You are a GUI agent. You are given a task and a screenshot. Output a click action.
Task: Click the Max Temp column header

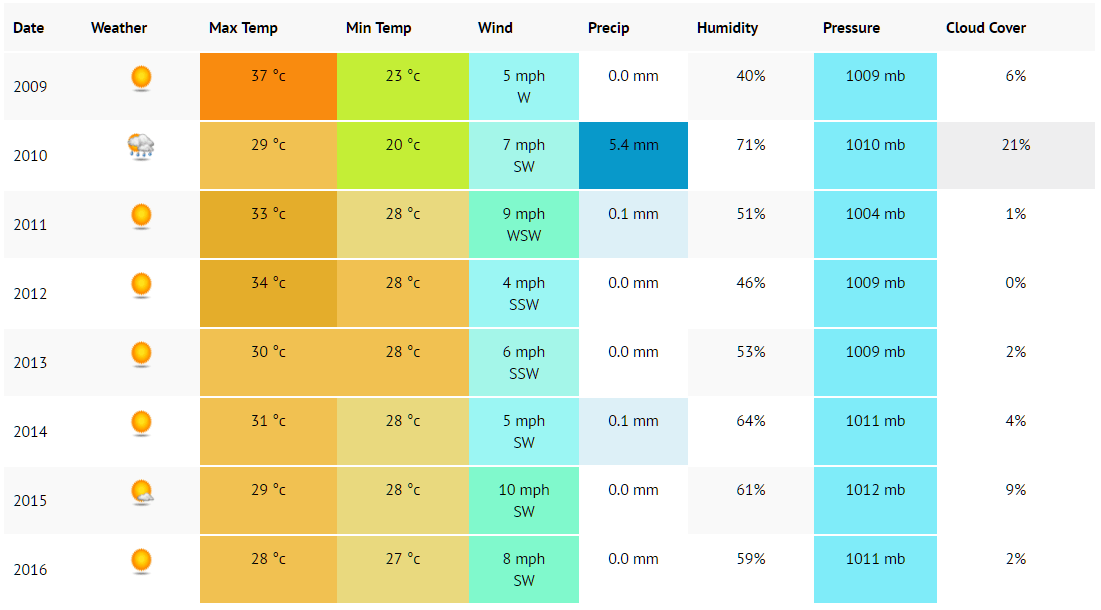243,28
